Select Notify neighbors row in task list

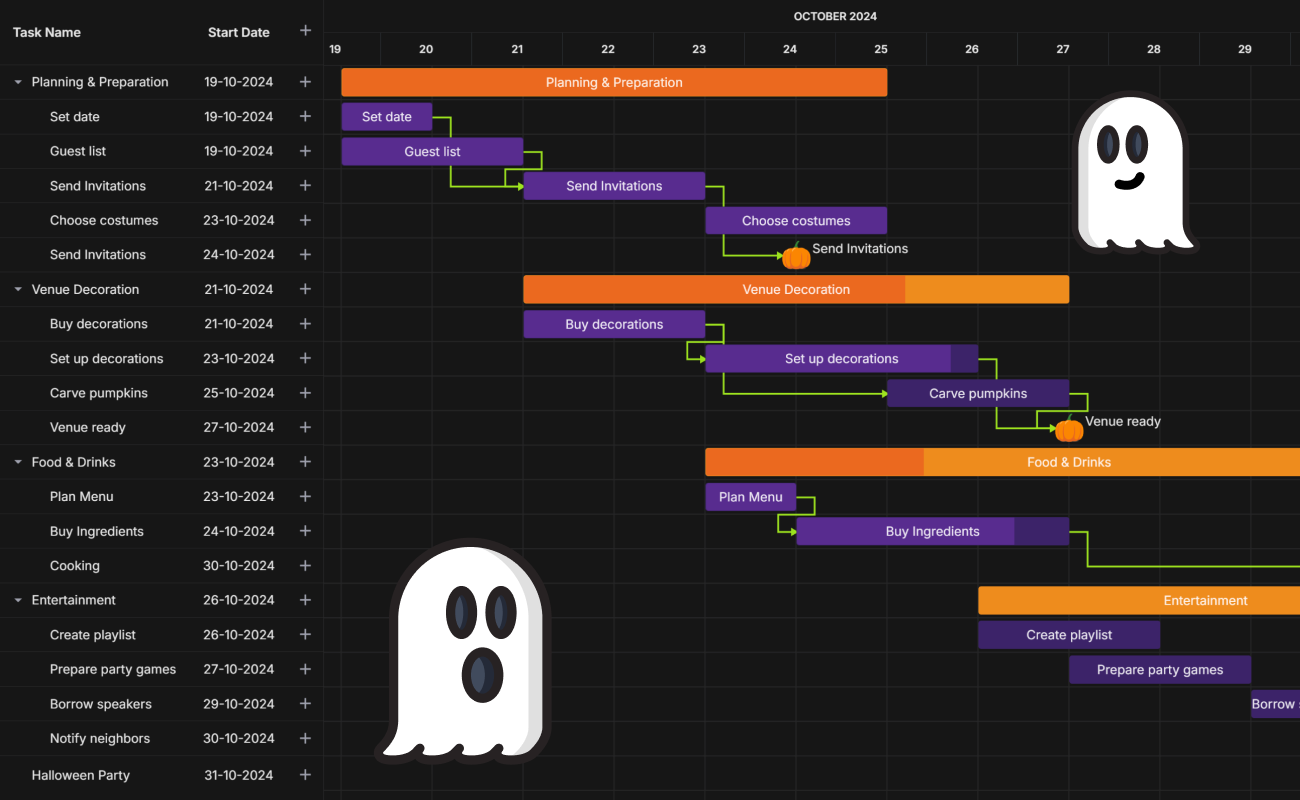161,739
